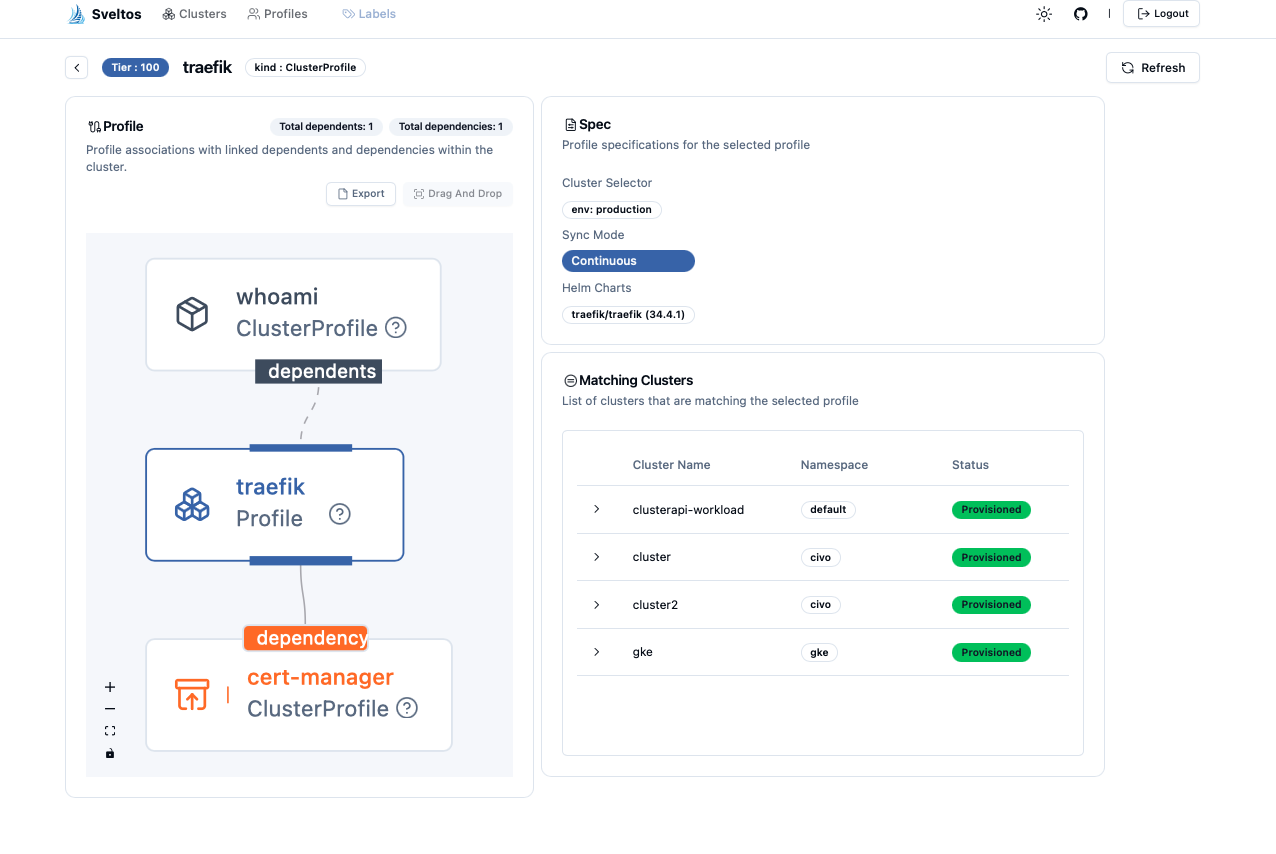Click the clusterapi-workload cluster name

688,510
